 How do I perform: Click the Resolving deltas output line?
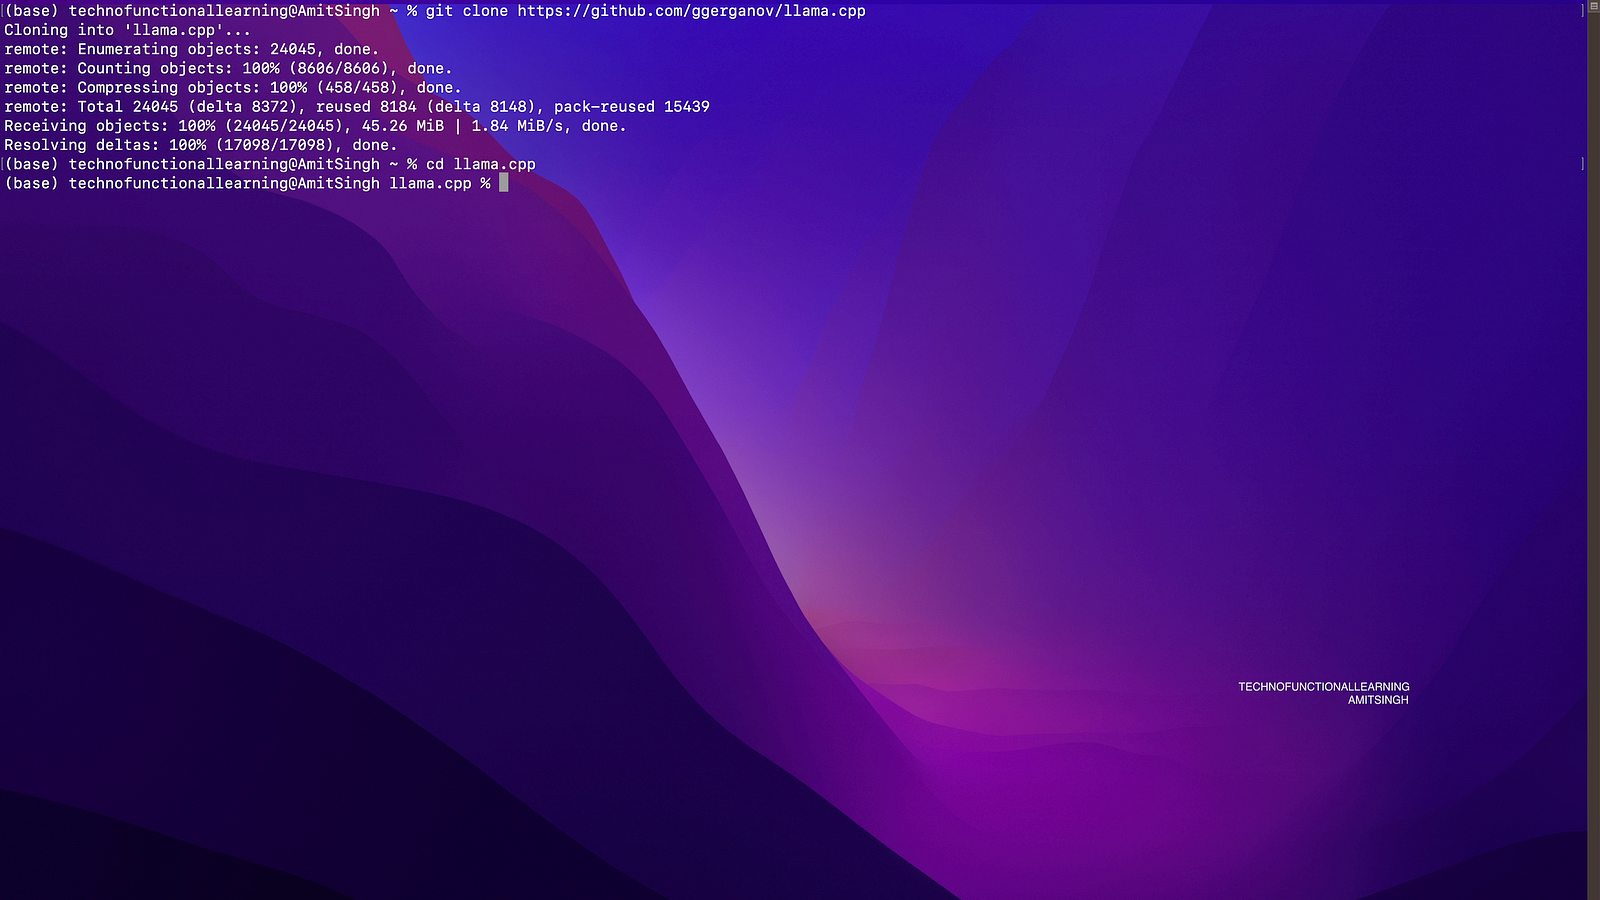click(x=200, y=145)
